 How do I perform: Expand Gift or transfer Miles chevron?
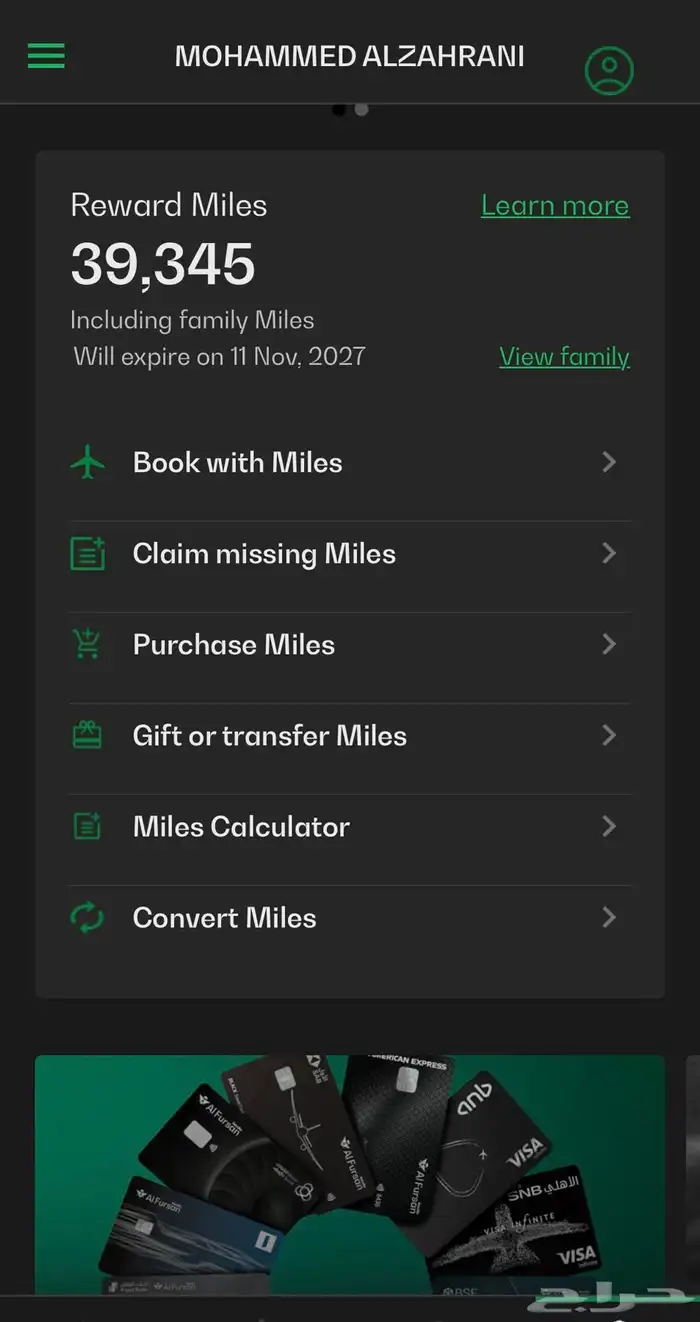point(609,736)
